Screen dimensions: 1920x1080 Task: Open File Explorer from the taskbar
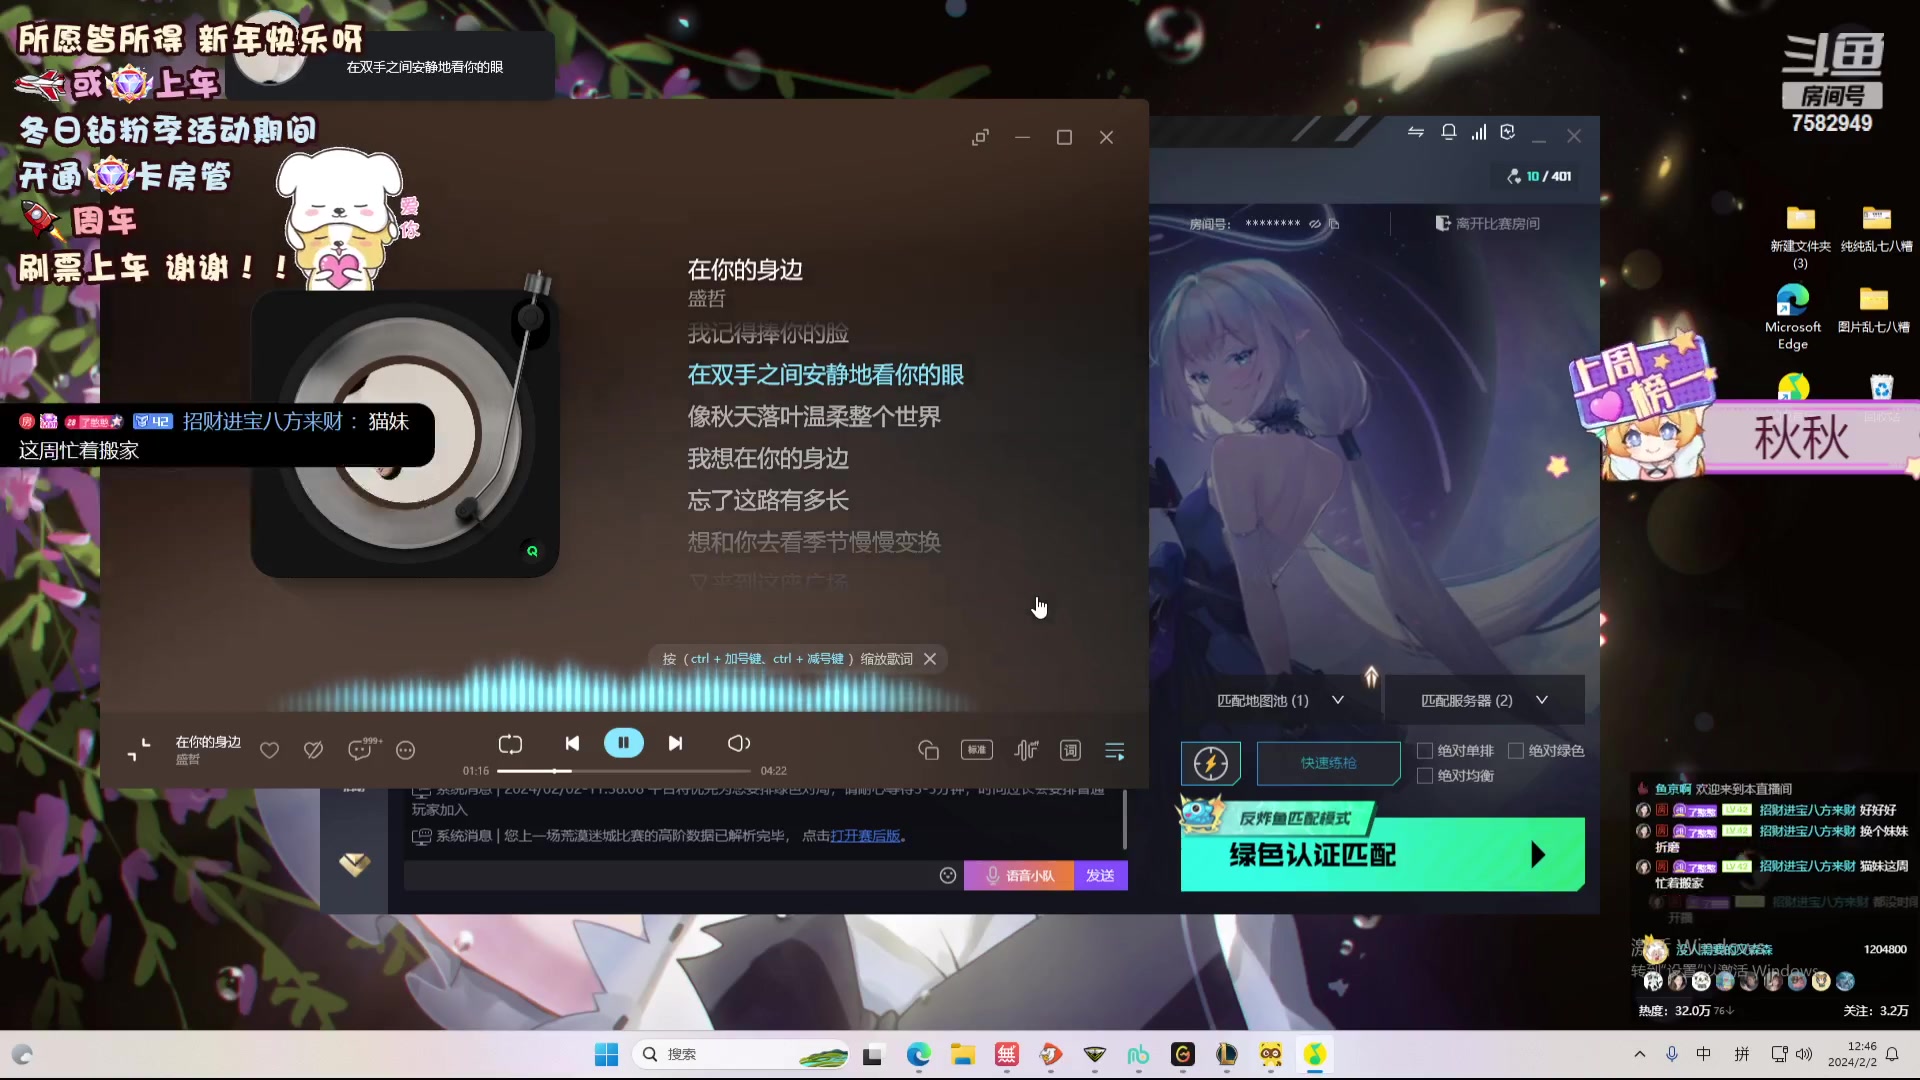pyautogui.click(x=962, y=1054)
